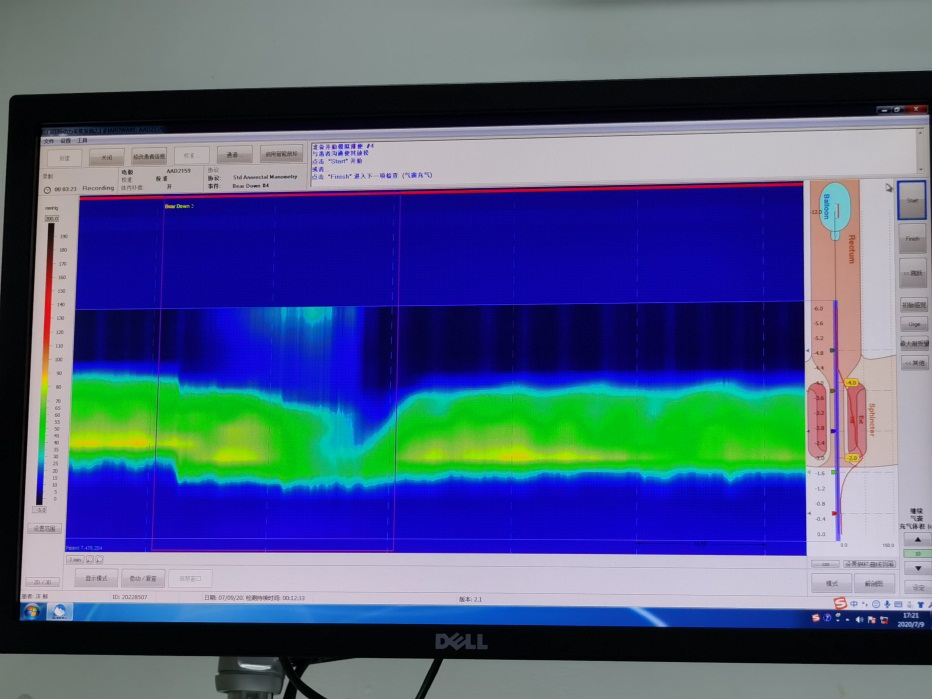Click the Windows Start orb

click(31, 610)
